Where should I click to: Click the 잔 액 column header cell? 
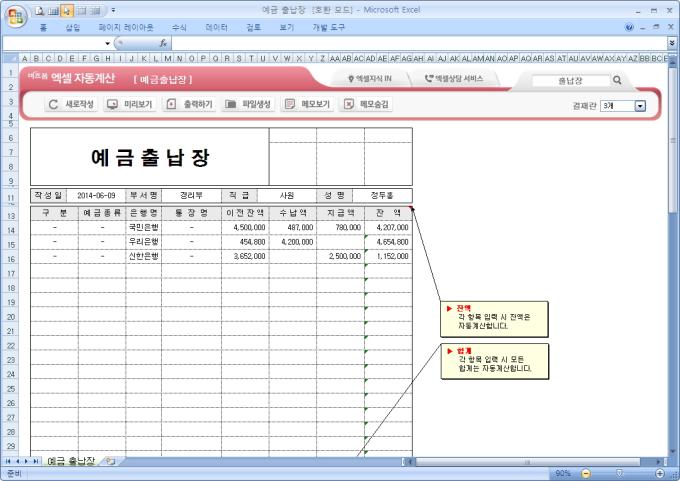click(388, 213)
